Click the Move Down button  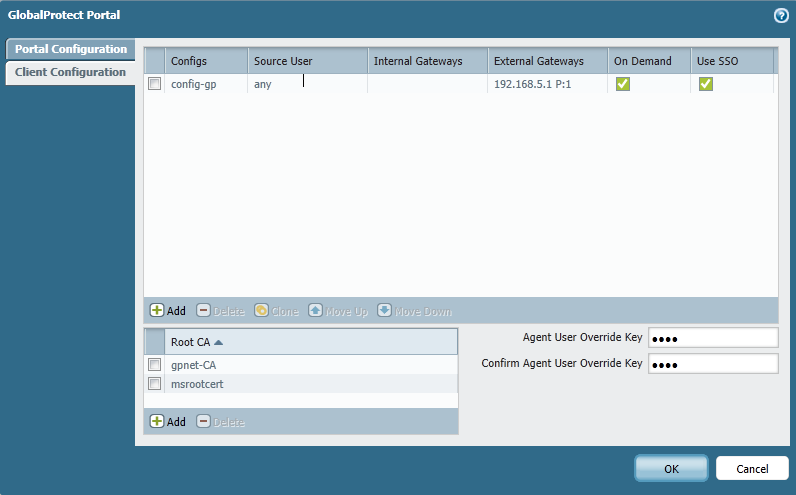[414, 311]
